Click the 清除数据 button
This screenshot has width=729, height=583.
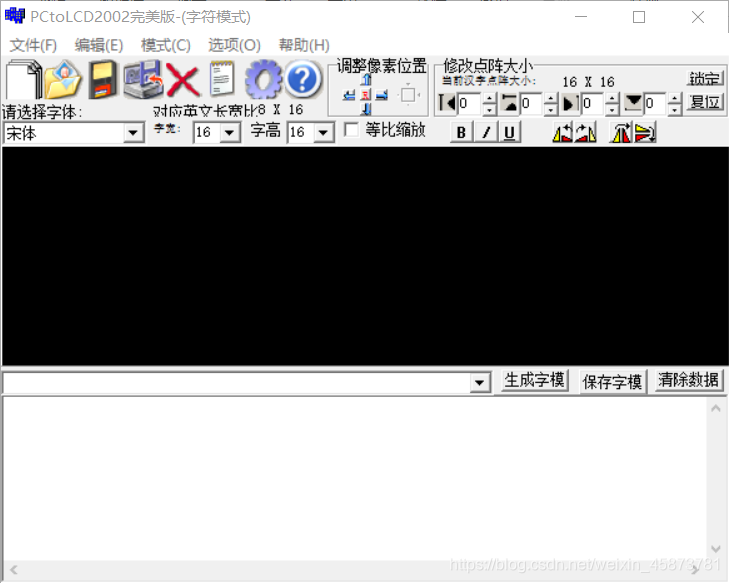[x=689, y=380]
